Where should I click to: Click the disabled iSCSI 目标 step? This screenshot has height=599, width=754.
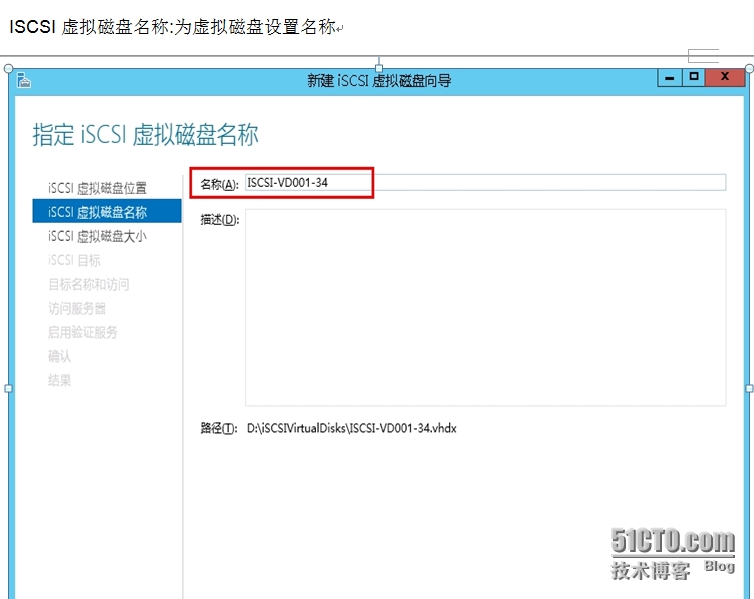click(x=74, y=260)
